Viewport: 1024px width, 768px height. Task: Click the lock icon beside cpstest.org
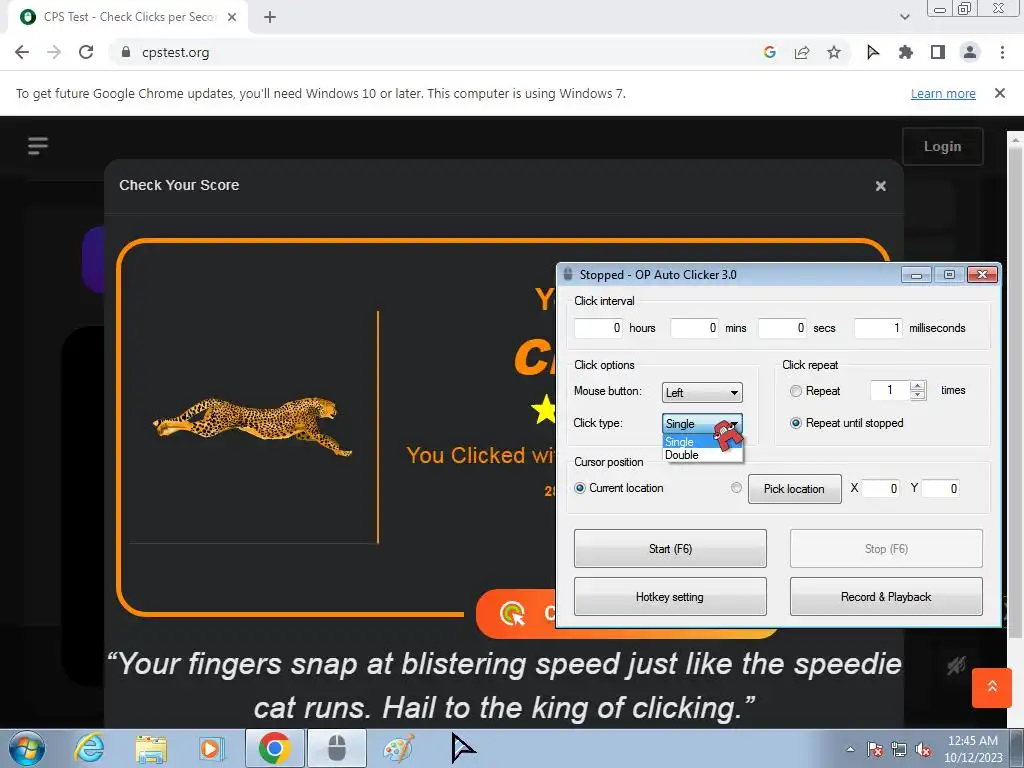126,52
